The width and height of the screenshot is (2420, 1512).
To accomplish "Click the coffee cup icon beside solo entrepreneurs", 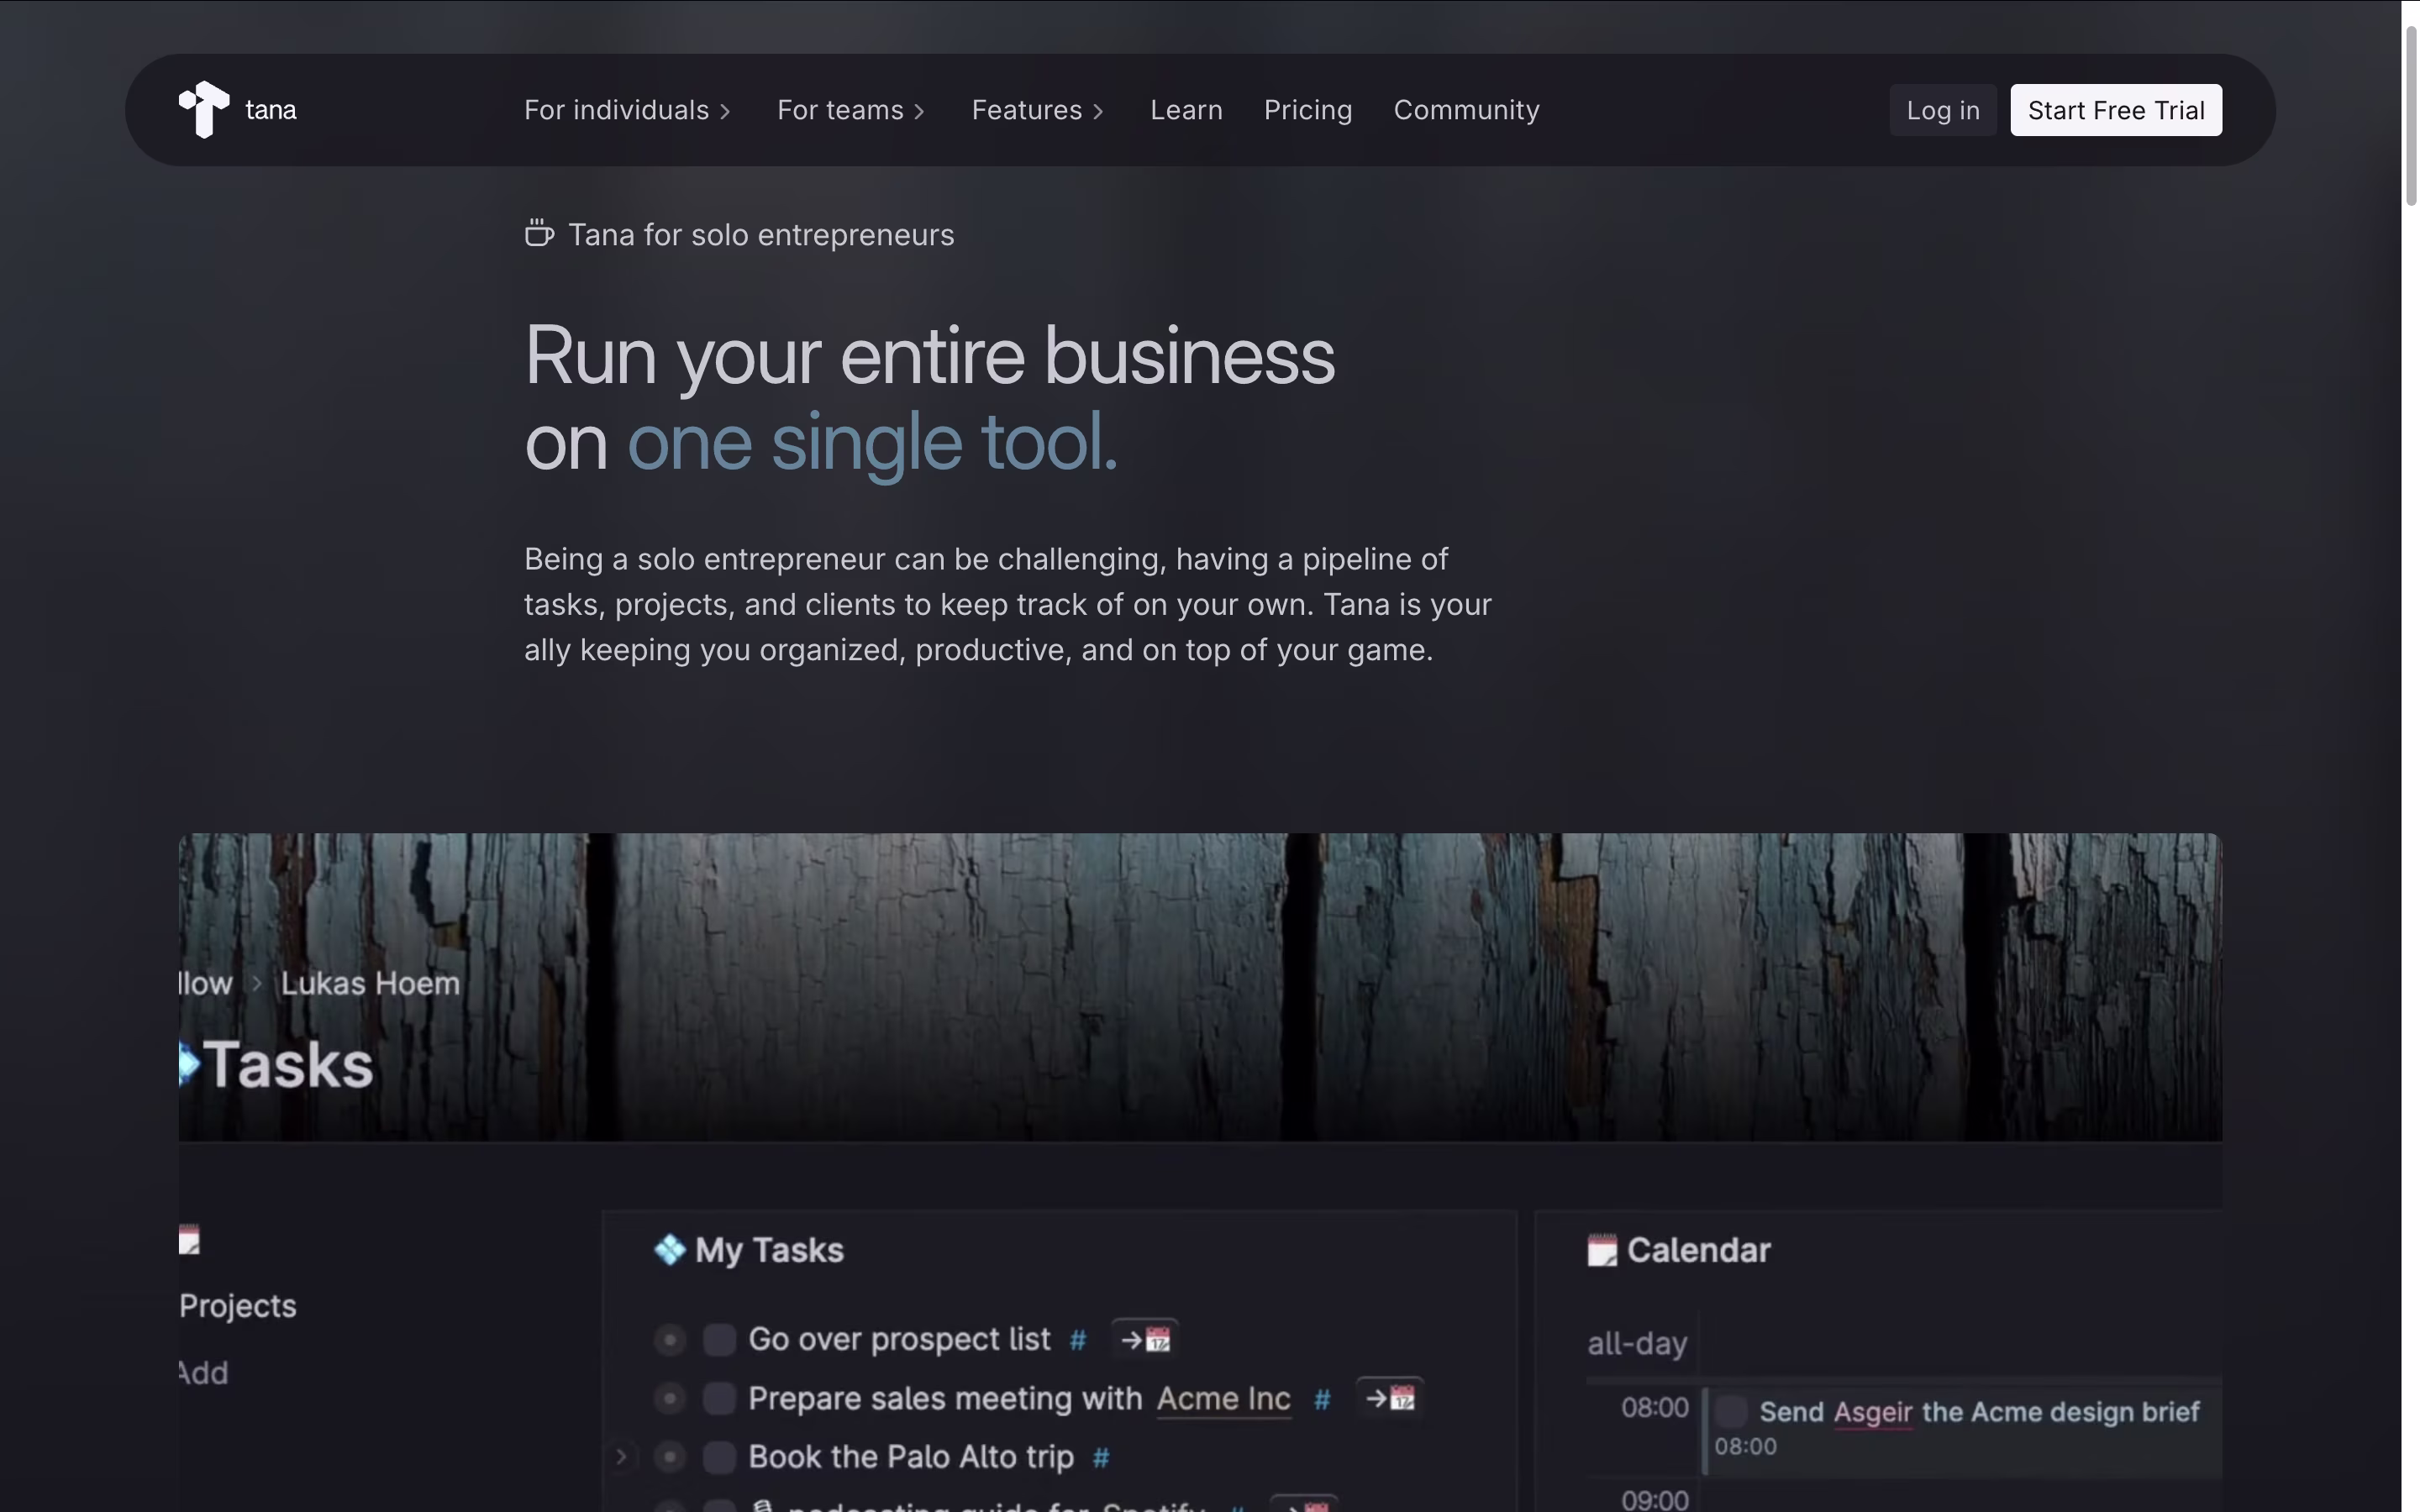I will click(x=539, y=234).
